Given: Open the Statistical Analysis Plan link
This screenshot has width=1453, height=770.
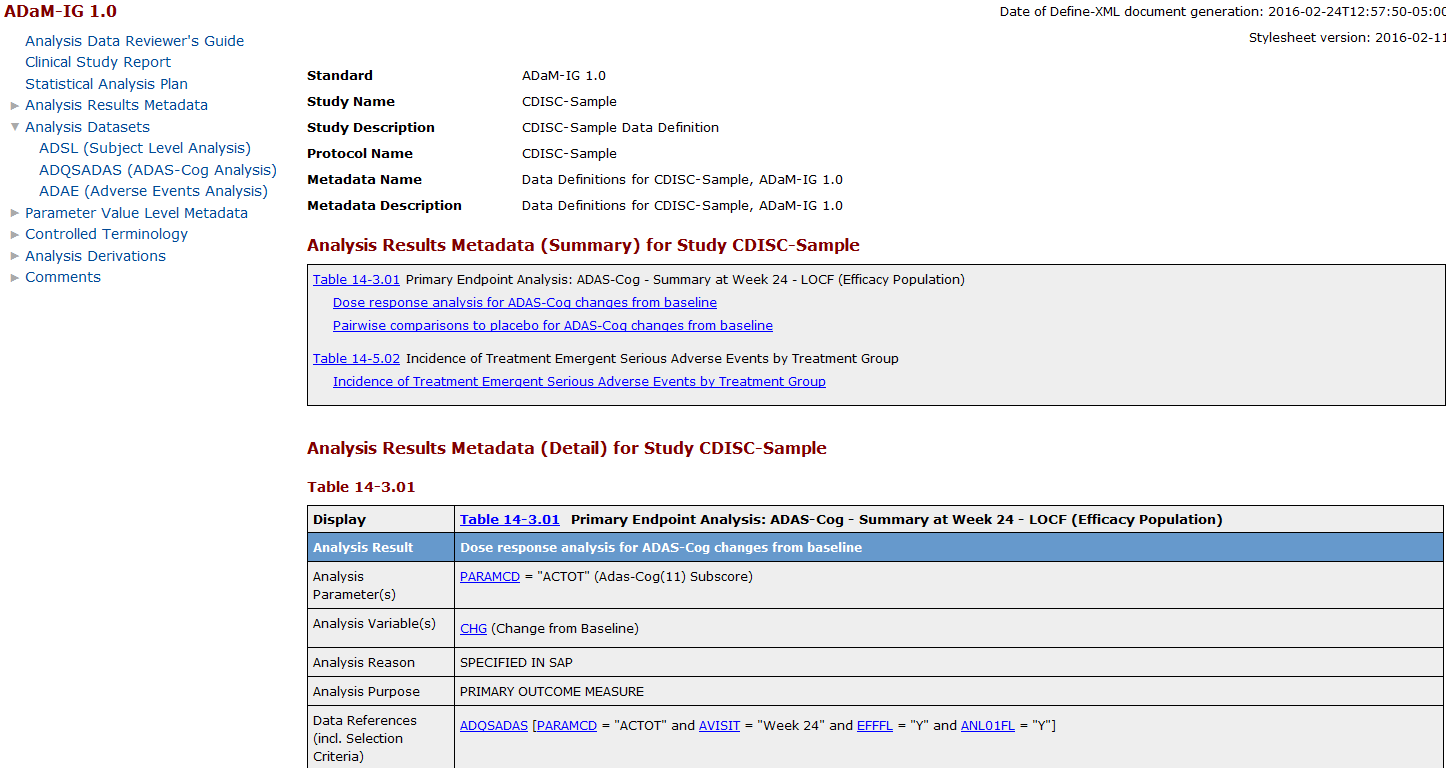Looking at the screenshot, I should pyautogui.click(x=106, y=84).
